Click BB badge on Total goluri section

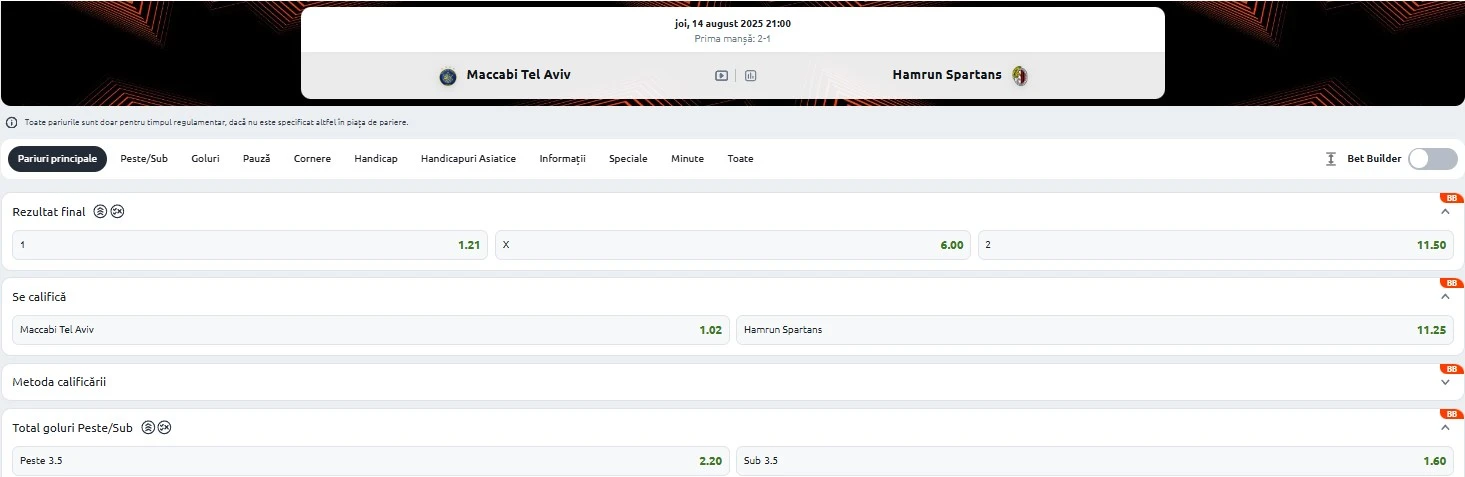pos(1451,414)
